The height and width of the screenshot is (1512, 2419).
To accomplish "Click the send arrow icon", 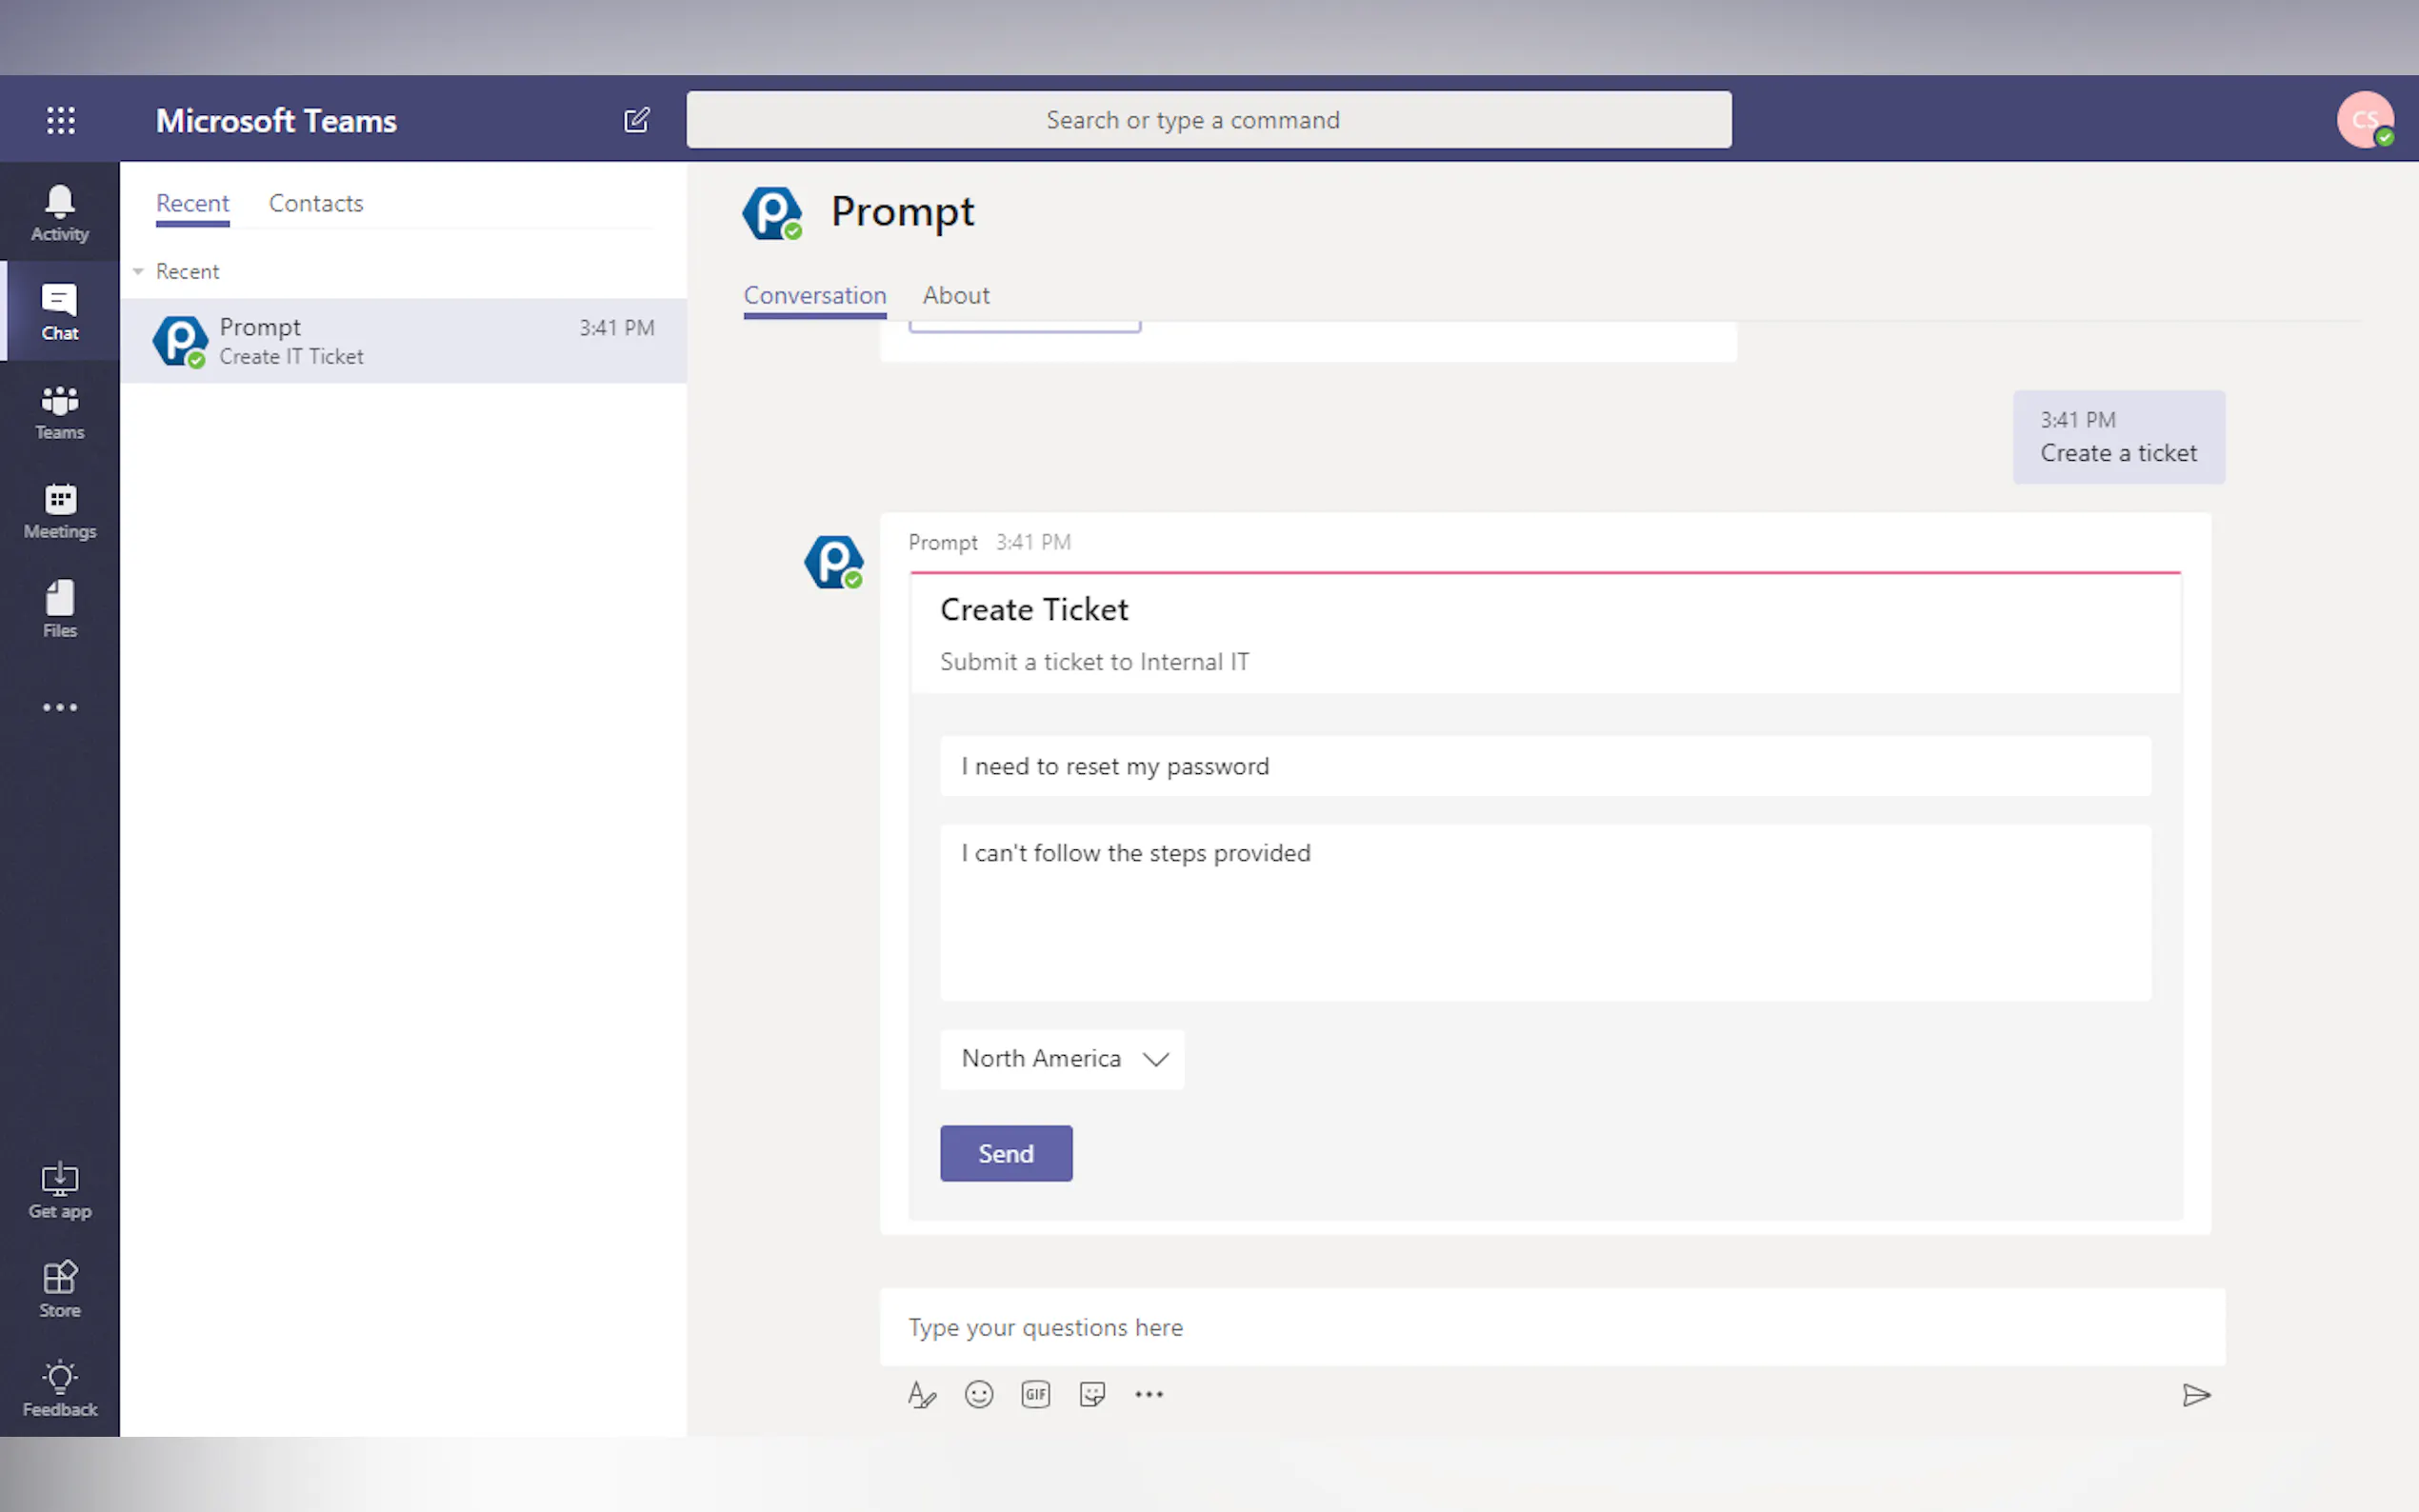I will [2195, 1394].
